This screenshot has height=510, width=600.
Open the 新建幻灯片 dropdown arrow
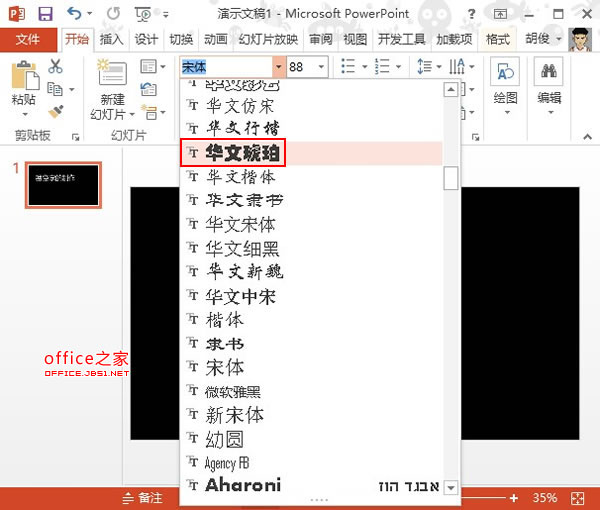point(132,114)
